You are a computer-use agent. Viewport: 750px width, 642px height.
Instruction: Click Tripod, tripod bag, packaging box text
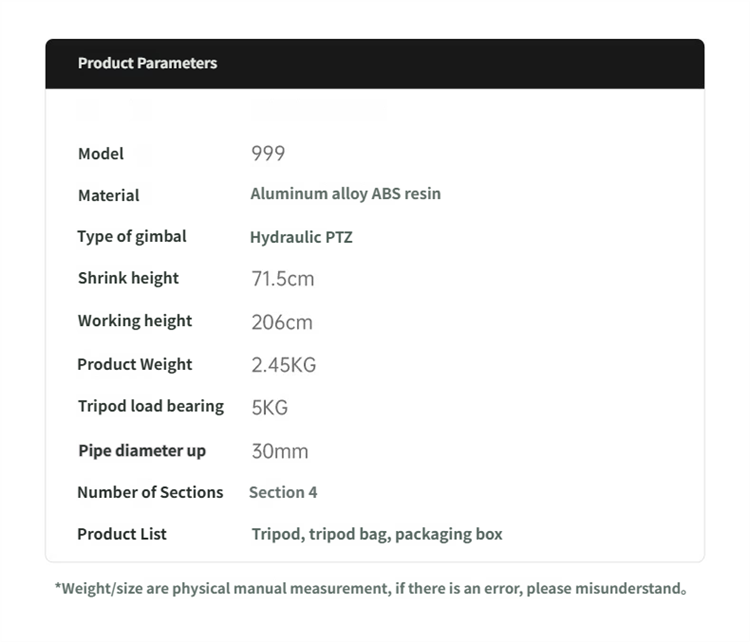pos(377,534)
